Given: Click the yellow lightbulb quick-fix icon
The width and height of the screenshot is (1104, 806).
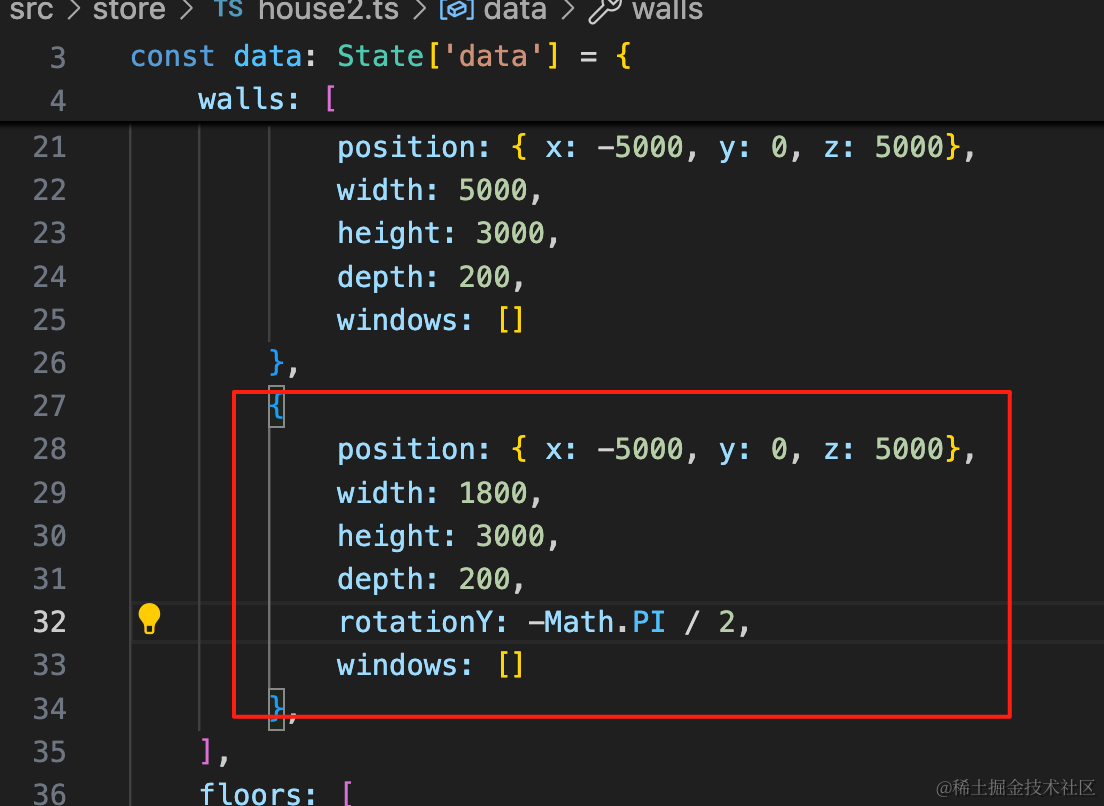Looking at the screenshot, I should (149, 619).
